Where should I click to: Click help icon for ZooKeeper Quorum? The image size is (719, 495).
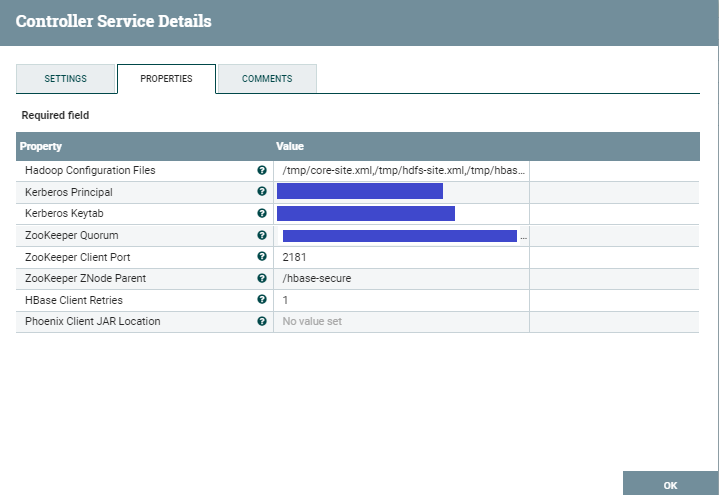[262, 236]
